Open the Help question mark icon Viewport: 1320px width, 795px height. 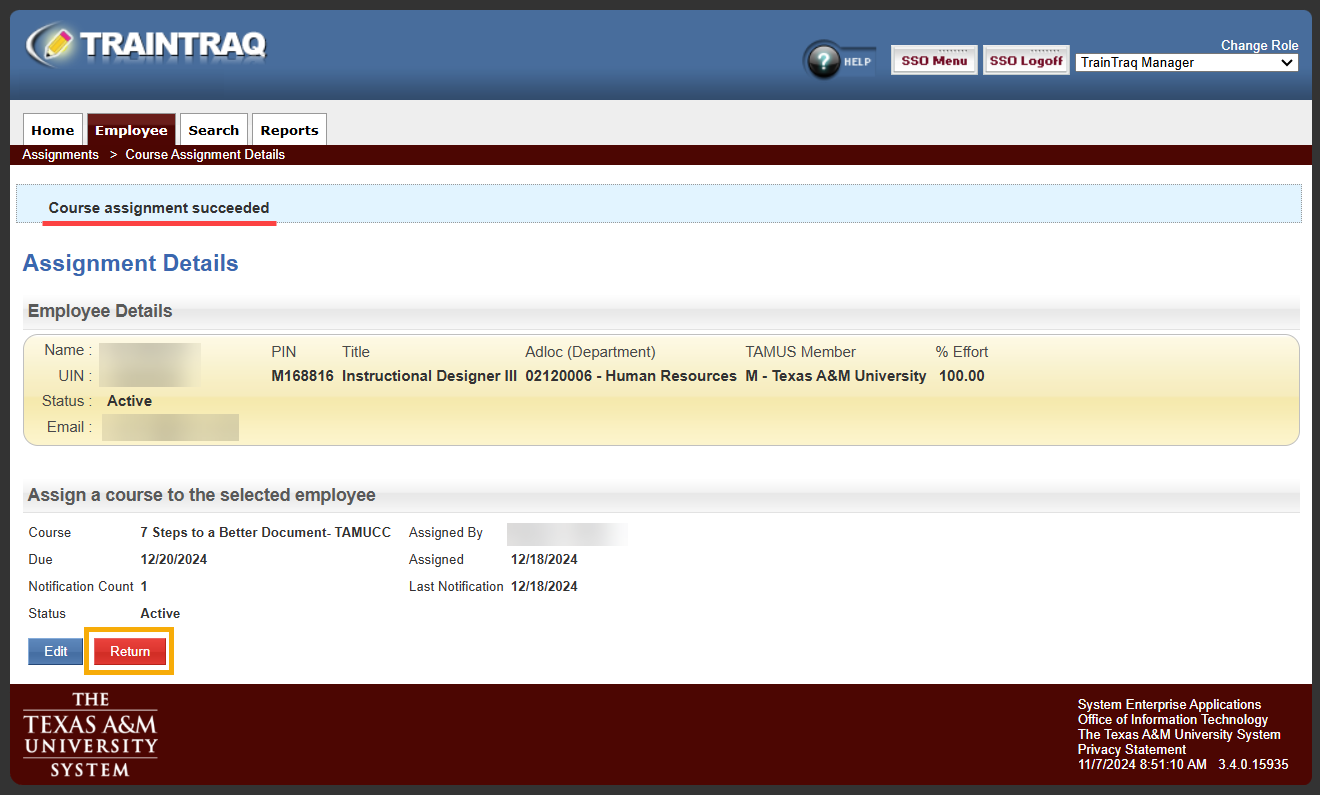coord(825,61)
